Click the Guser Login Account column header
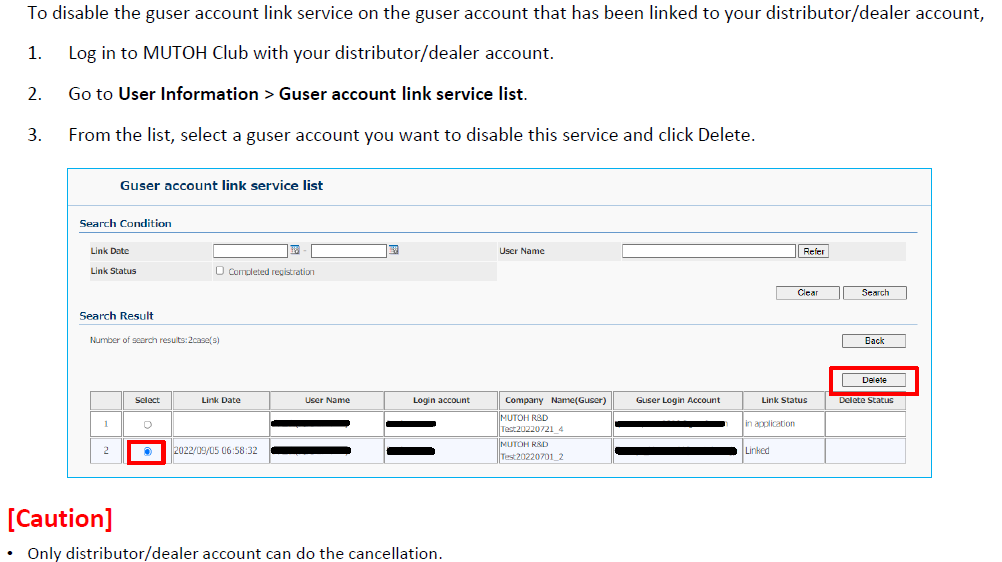The image size is (1002, 562). (x=678, y=400)
